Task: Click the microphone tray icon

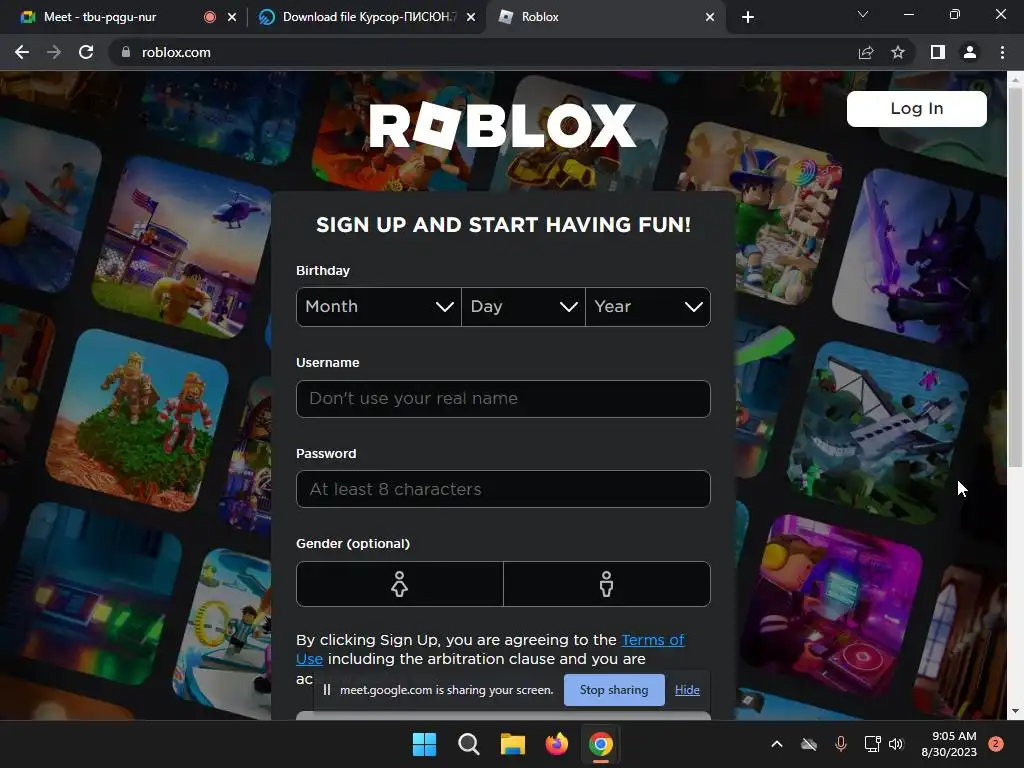Action: (x=841, y=744)
